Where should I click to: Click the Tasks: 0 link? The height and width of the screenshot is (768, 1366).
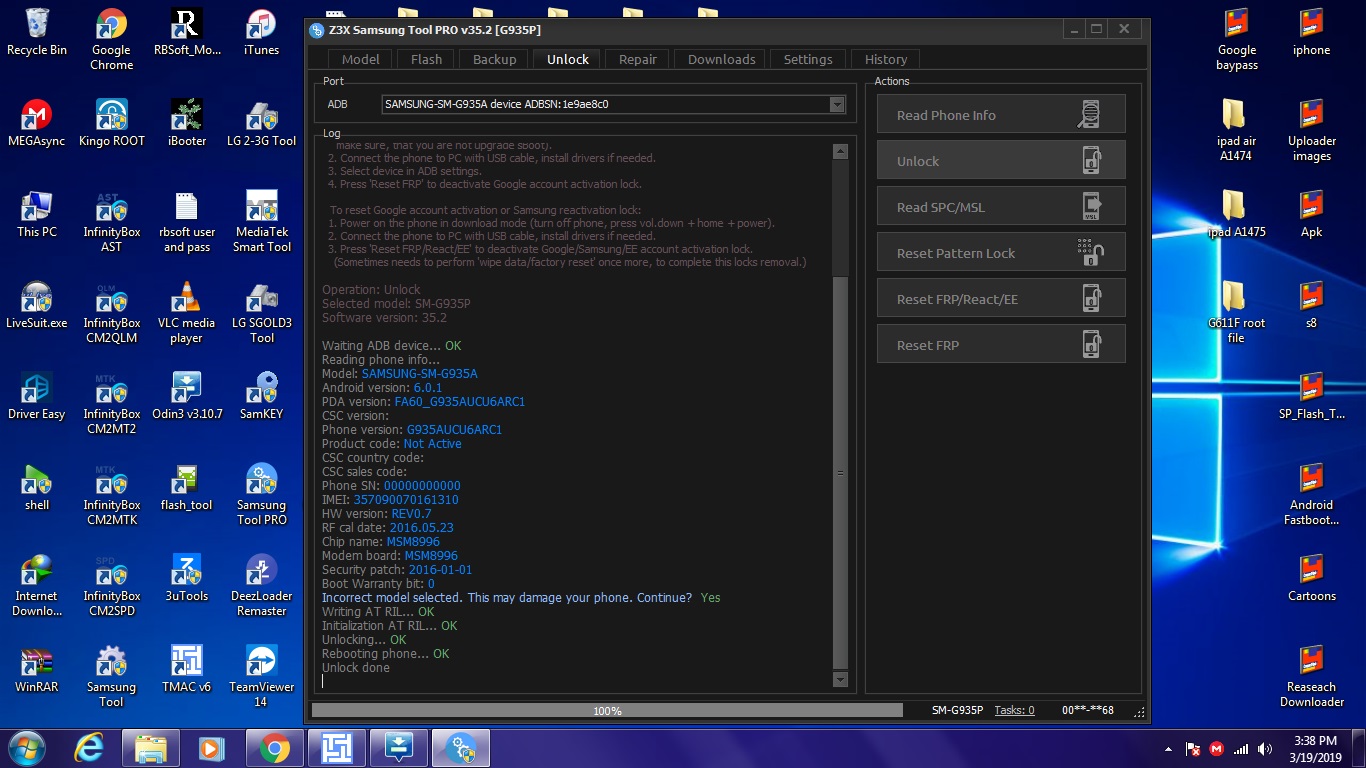point(1013,710)
